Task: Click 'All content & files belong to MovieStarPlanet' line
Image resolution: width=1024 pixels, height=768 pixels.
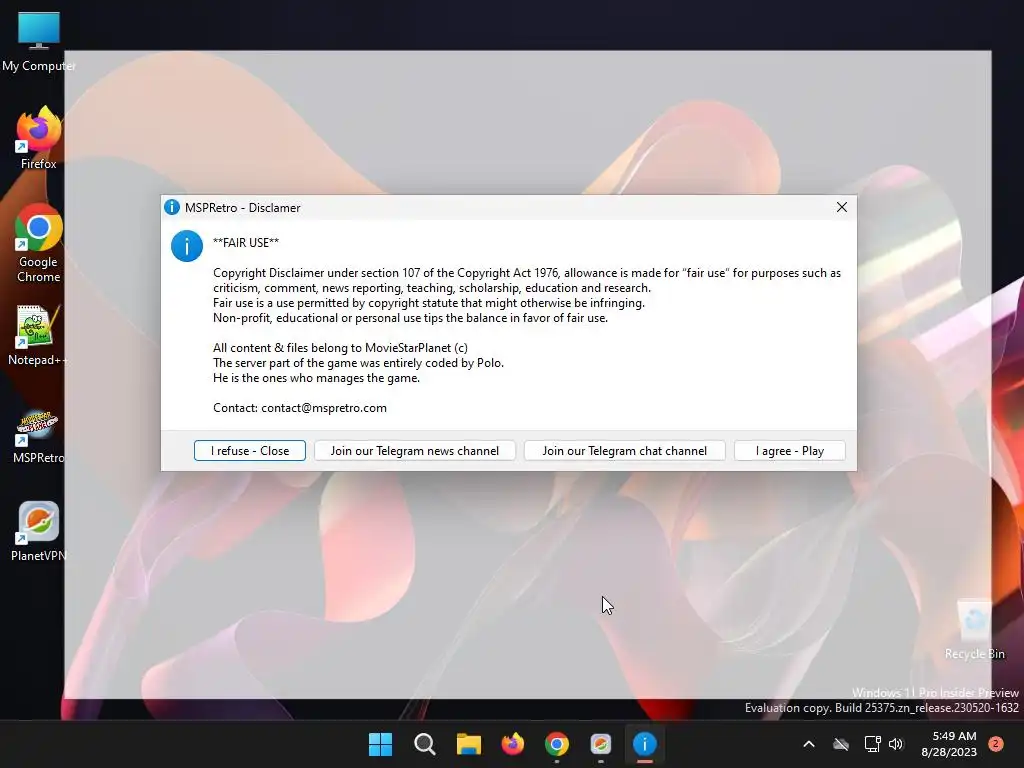Action: (340, 348)
